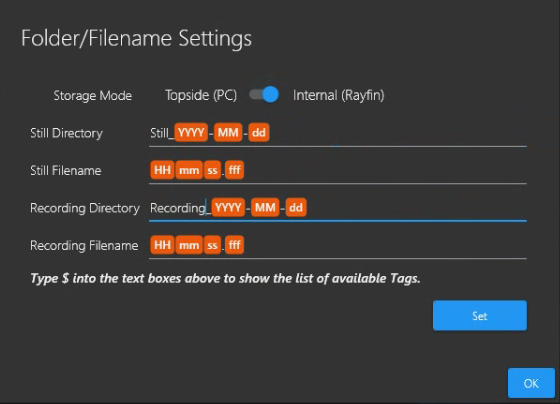Screen dimensions: 560x404
Task: Click the "Recording Directory" label
Action: [85, 208]
